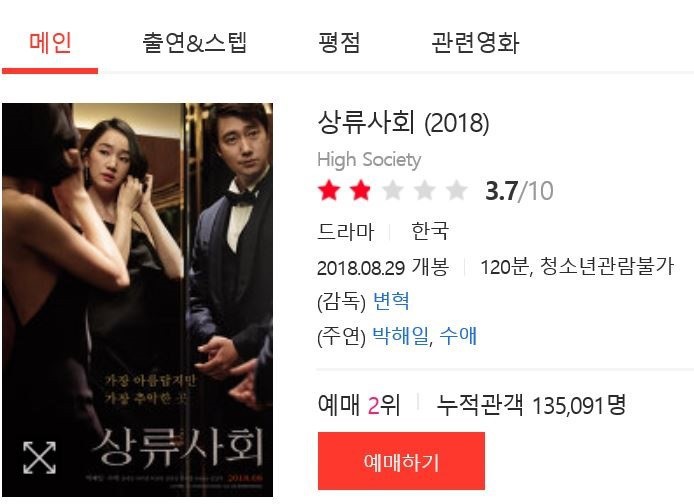Image resolution: width=694 pixels, height=504 pixels.
Task: Select the fourth gray rating star
Action: coord(424,190)
